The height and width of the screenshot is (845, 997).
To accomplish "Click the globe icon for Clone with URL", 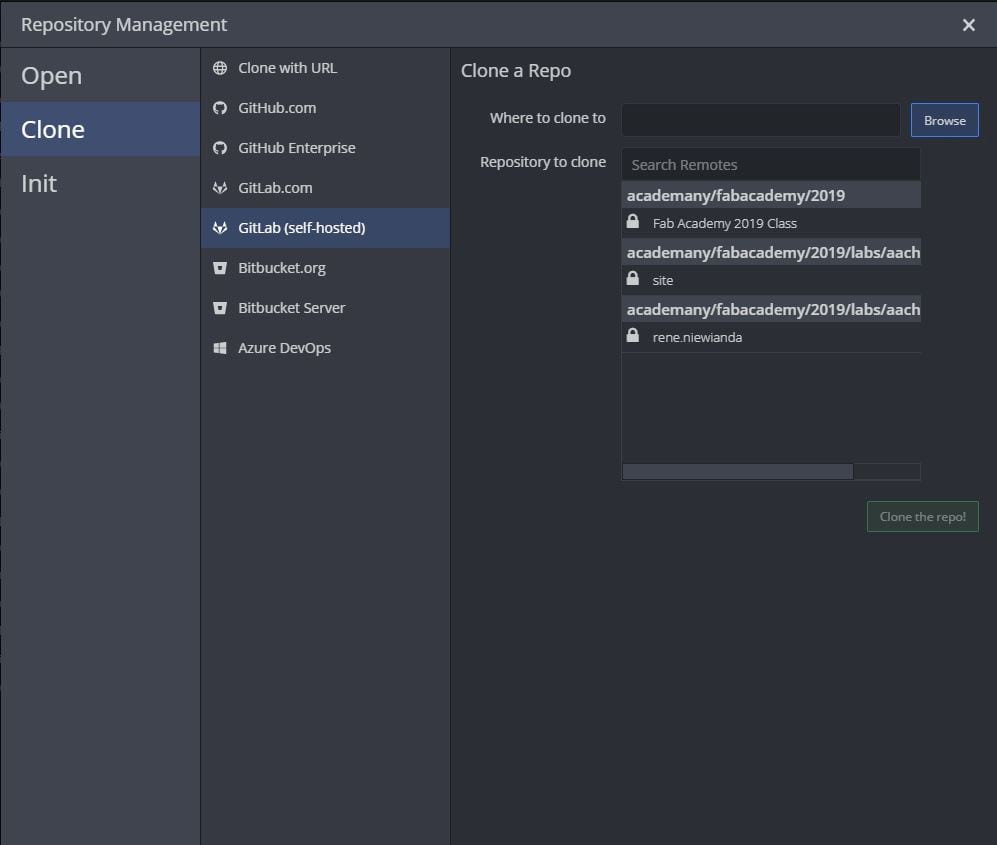I will click(220, 68).
